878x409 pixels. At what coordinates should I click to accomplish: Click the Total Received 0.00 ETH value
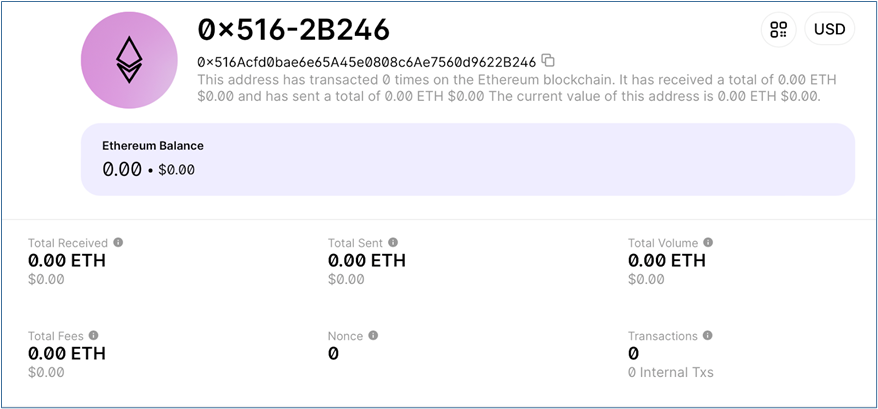pyautogui.click(x=67, y=261)
